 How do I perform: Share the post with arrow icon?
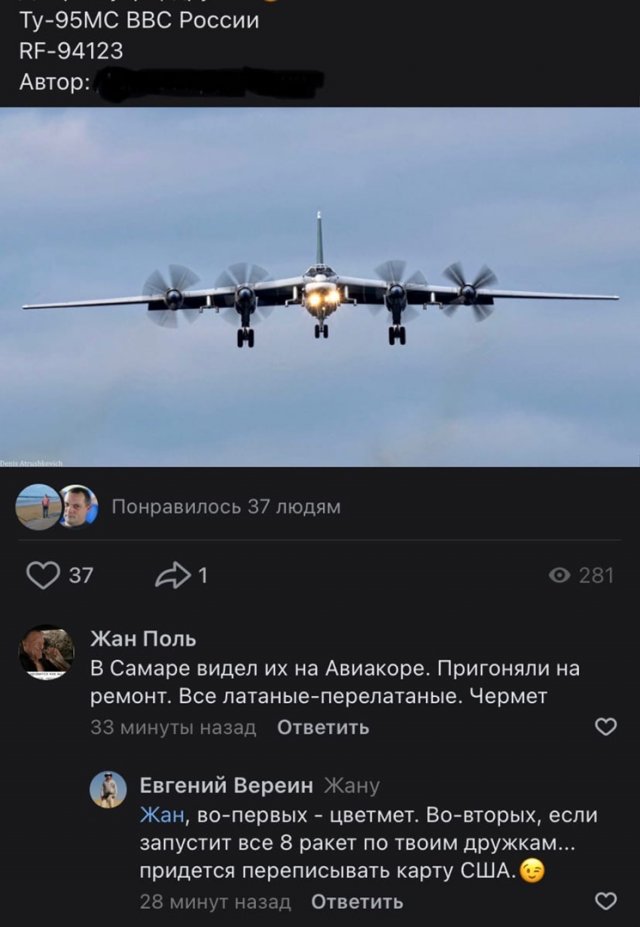tap(173, 575)
